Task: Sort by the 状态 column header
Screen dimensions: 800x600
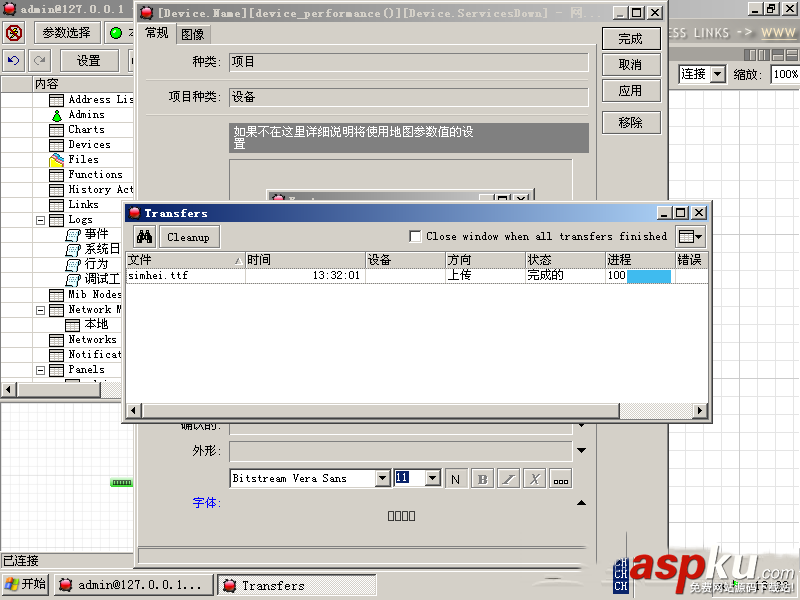Action: [565, 260]
